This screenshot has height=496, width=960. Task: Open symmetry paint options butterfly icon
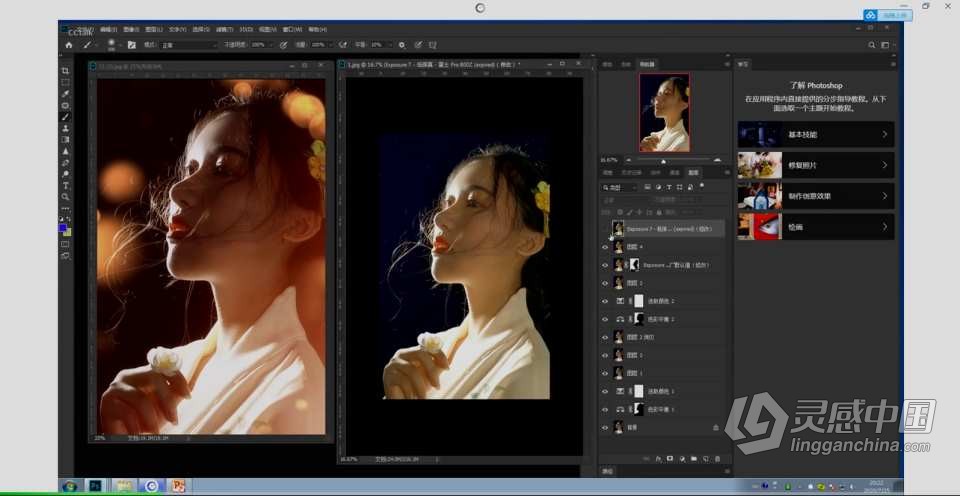(433, 45)
